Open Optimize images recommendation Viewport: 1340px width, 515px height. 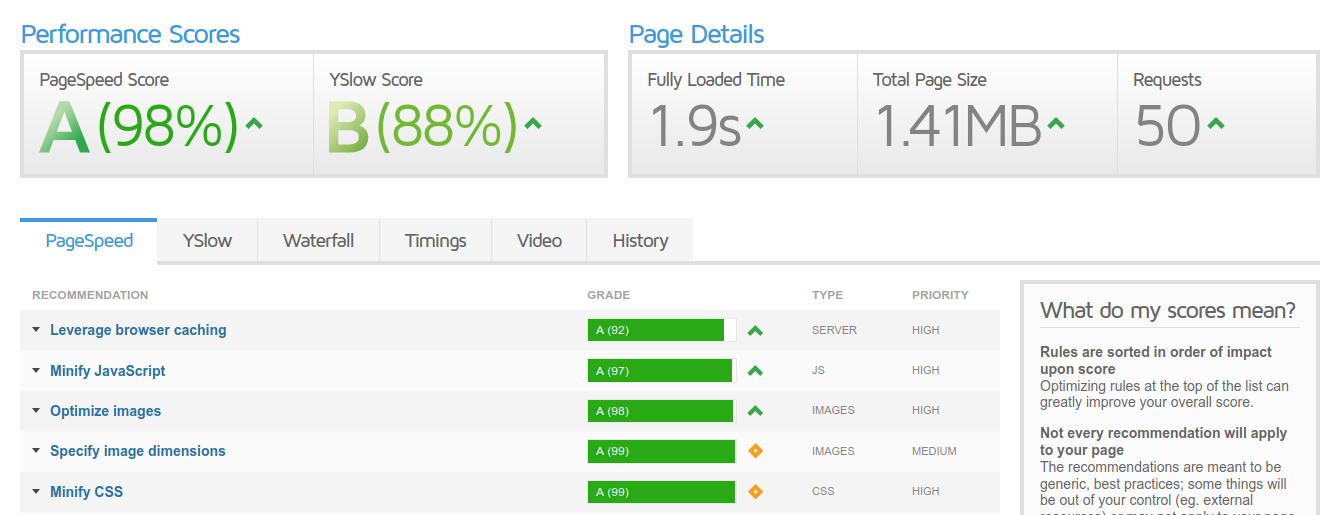point(105,411)
